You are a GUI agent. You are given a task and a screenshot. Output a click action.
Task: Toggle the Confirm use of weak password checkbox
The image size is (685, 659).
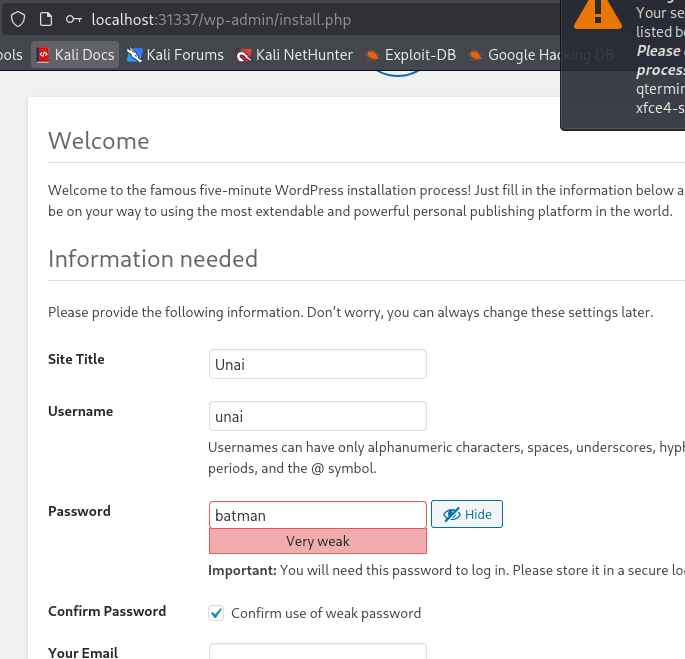pos(216,613)
